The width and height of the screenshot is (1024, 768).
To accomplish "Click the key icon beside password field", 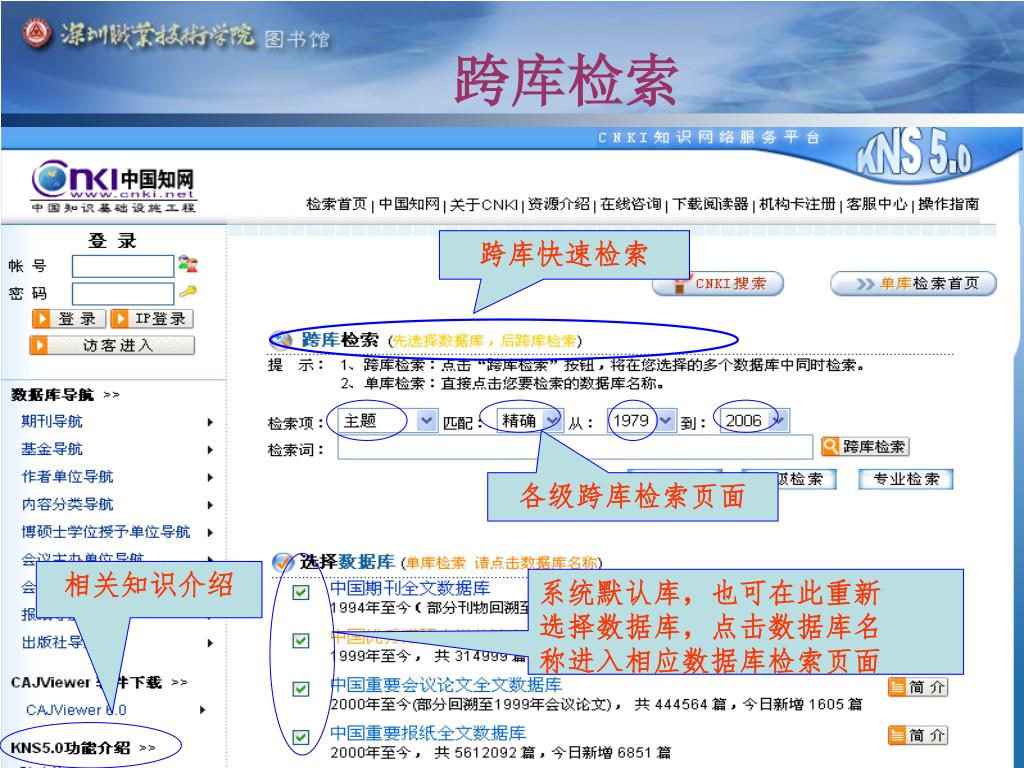I will (187, 292).
